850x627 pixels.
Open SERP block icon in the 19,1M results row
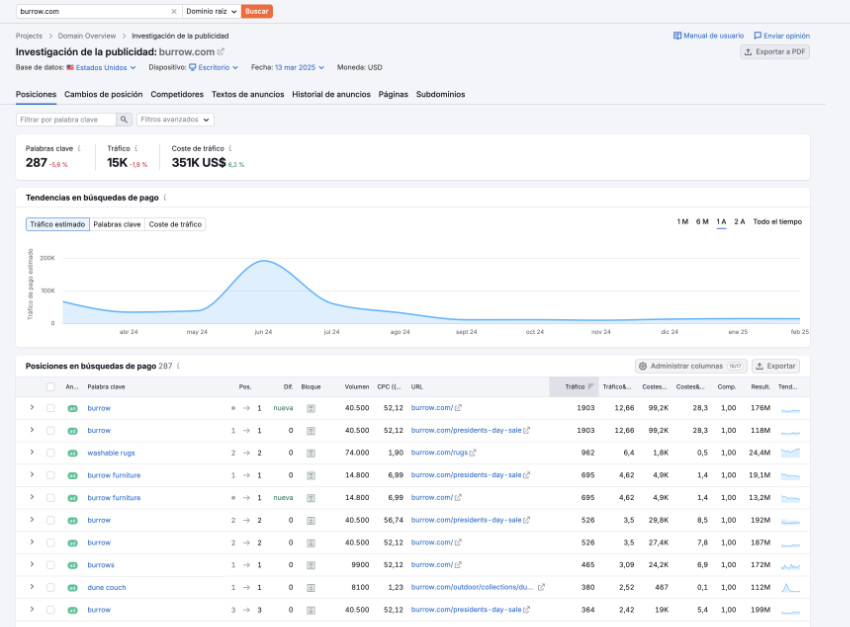pyautogui.click(x=311, y=475)
